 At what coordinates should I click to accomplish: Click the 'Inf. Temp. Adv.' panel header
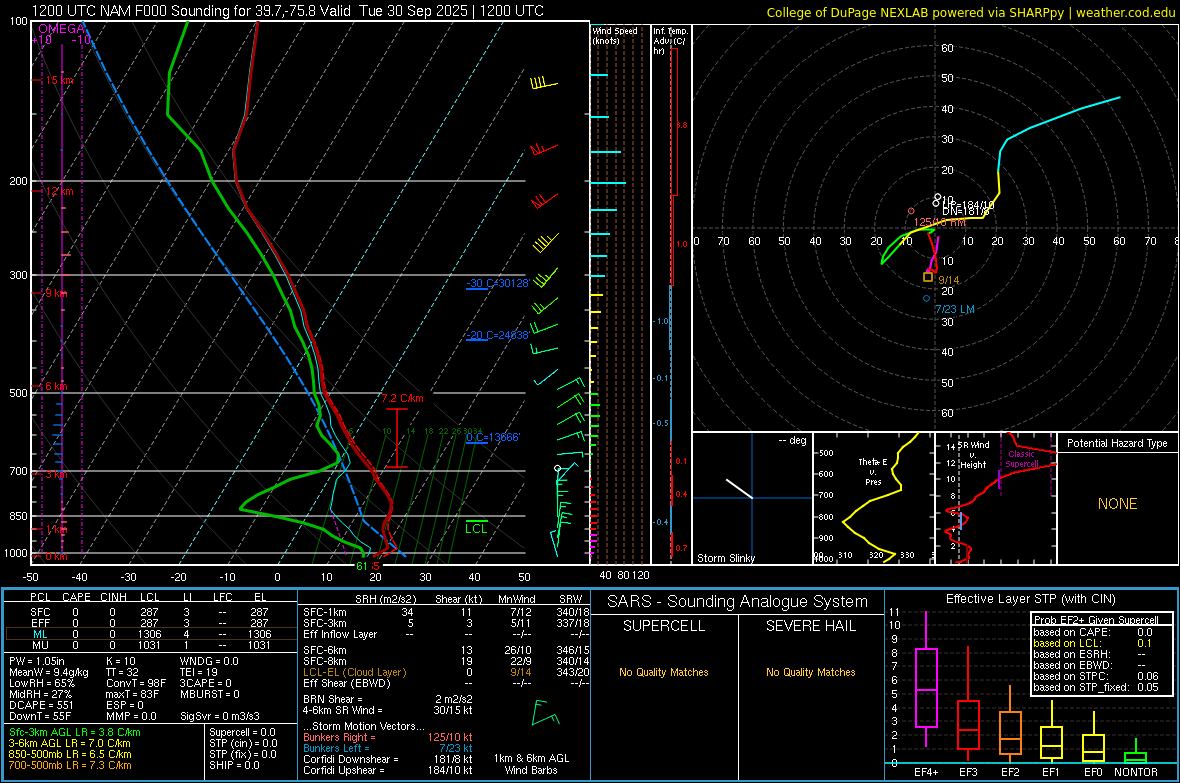point(669,41)
